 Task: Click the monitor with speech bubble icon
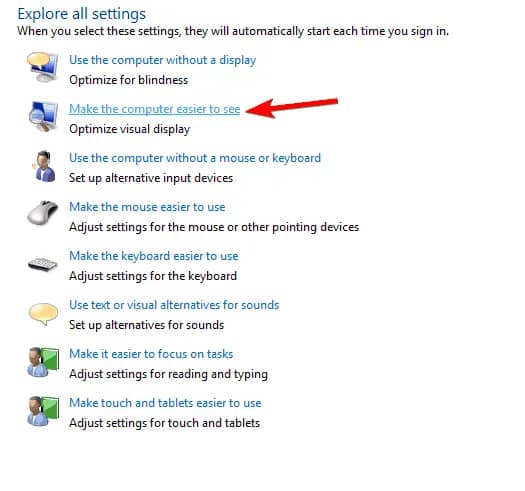tap(43, 67)
